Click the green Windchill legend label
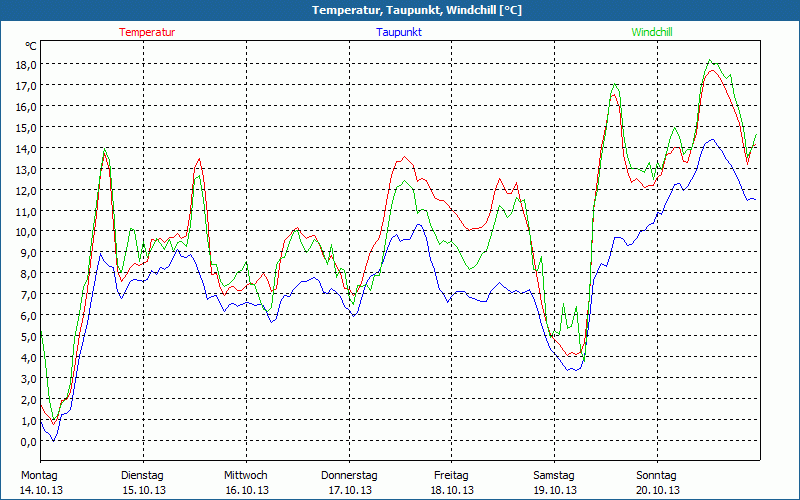800x500 pixels. [652, 32]
